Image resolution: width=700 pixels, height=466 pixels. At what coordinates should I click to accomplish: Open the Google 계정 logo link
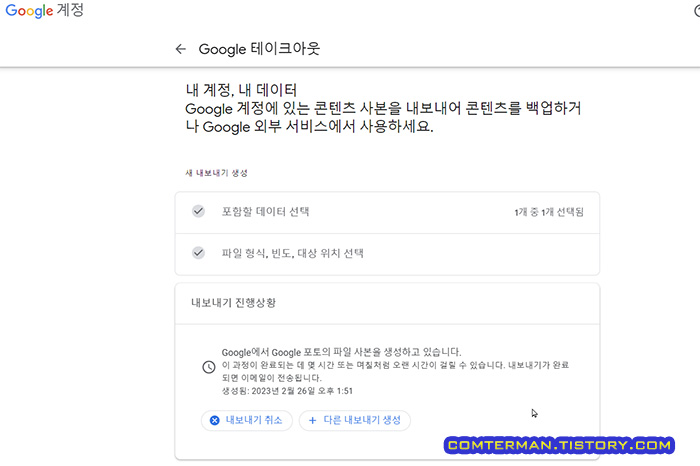pos(44,10)
